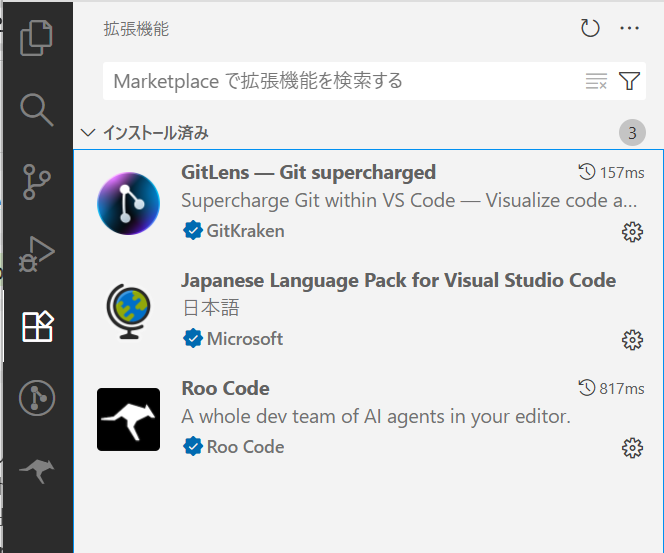Open the manage gear for GitLens

(x=632, y=232)
